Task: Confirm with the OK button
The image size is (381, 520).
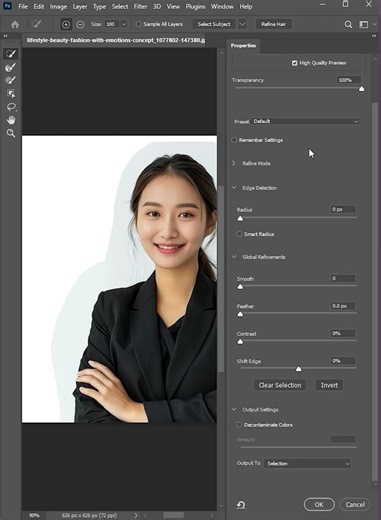Action: 319,505
